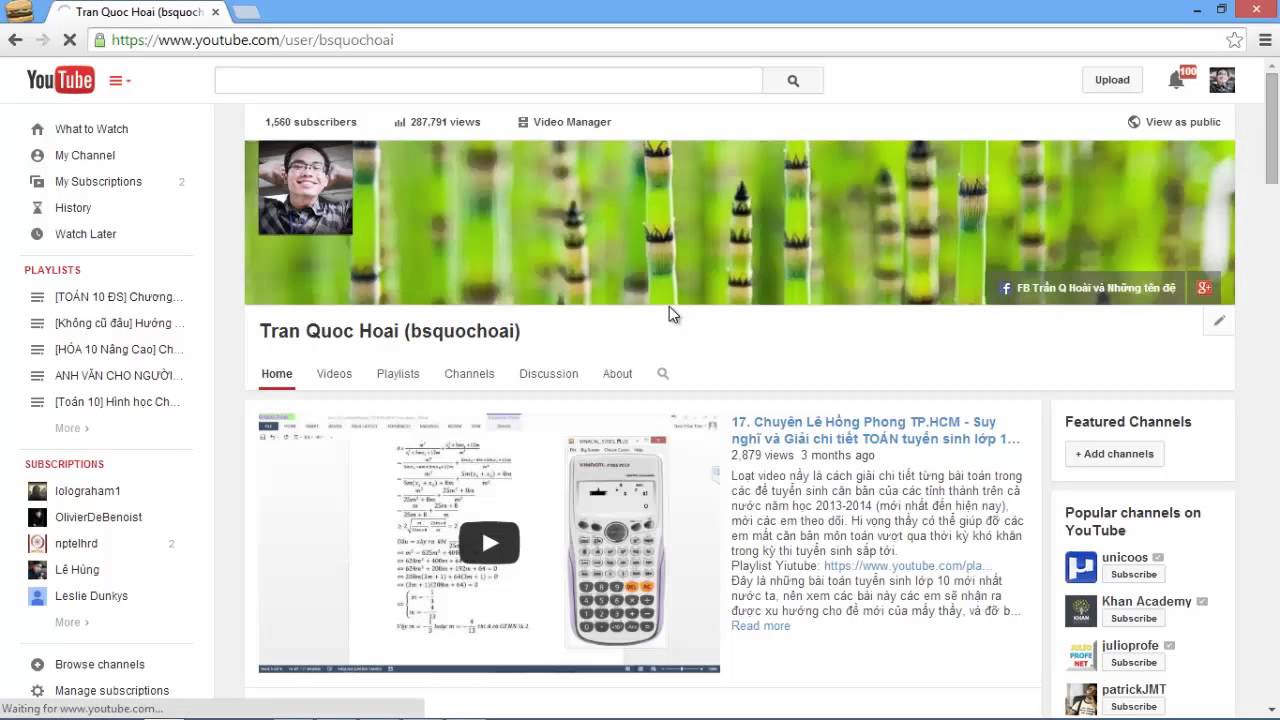Screen dimensions: 1280x720
Task: Open Video Manager
Action: pos(564,122)
